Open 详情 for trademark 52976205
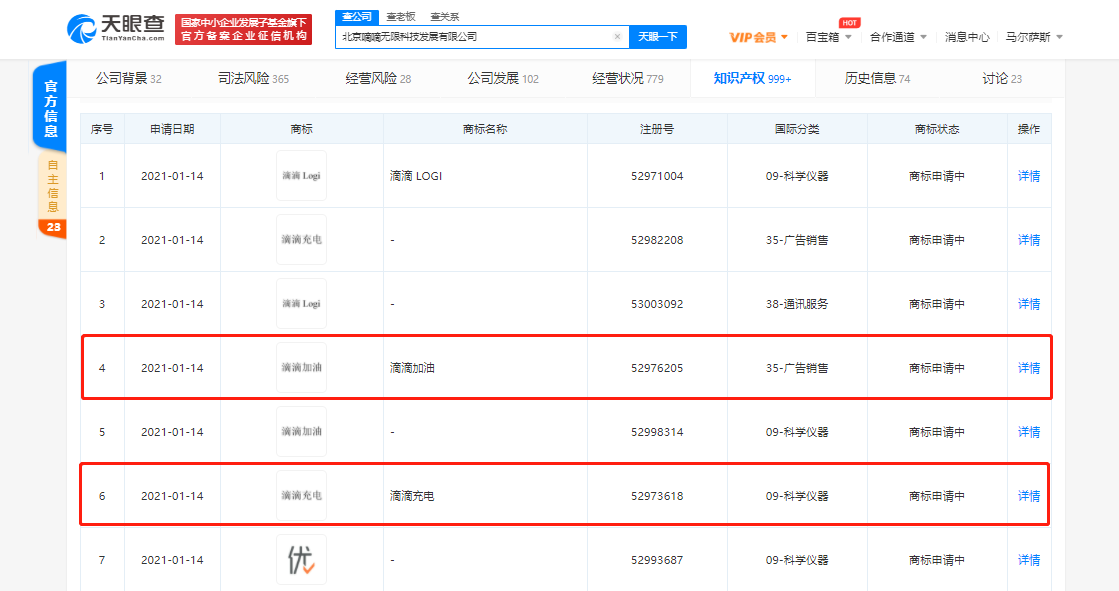1119x591 pixels. click(1028, 368)
